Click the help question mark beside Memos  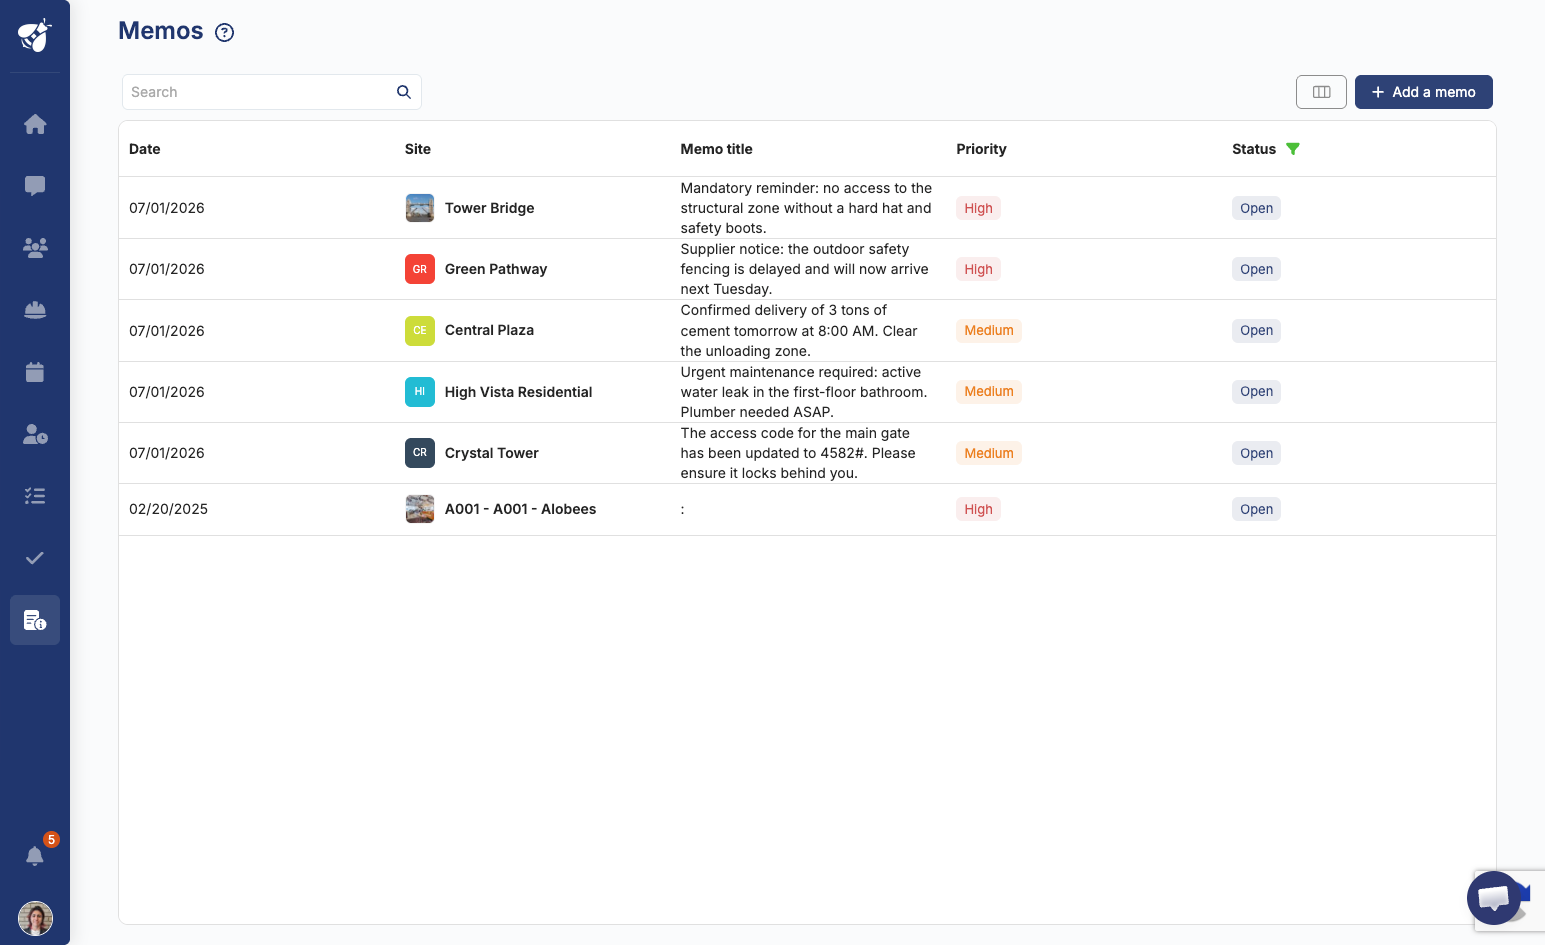pyautogui.click(x=225, y=32)
